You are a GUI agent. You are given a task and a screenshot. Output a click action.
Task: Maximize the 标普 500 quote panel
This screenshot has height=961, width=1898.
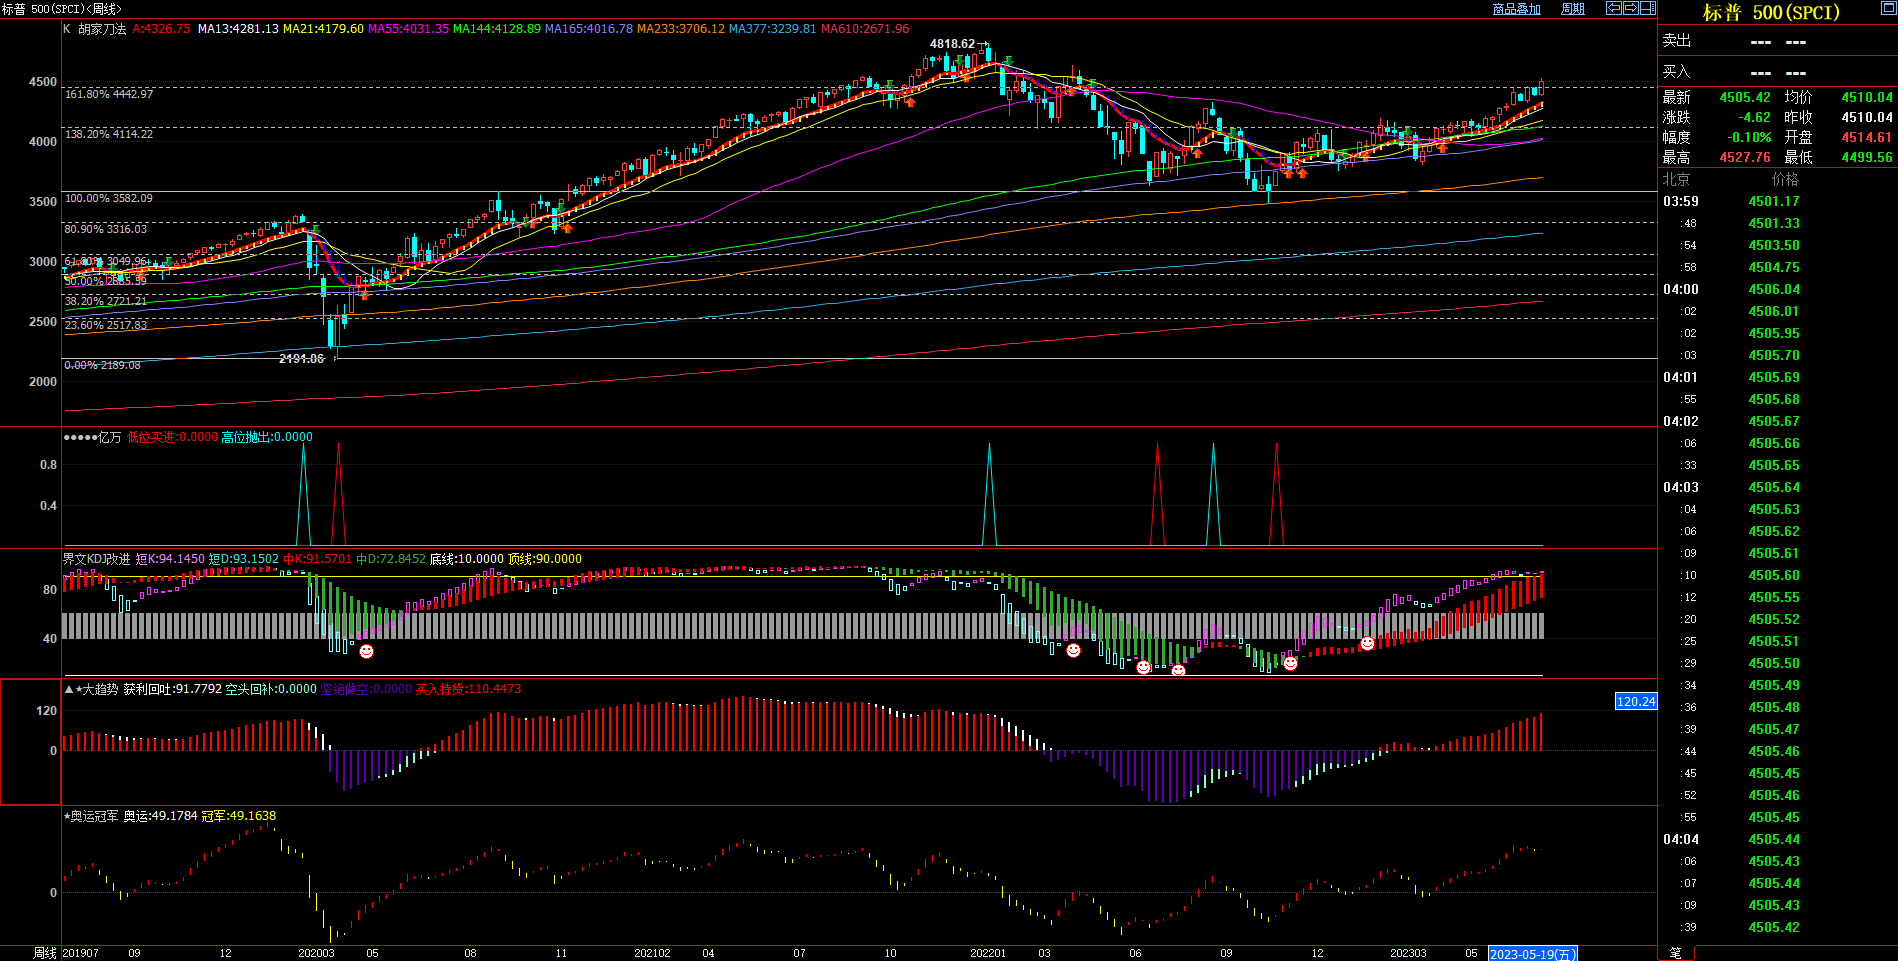point(1888,8)
